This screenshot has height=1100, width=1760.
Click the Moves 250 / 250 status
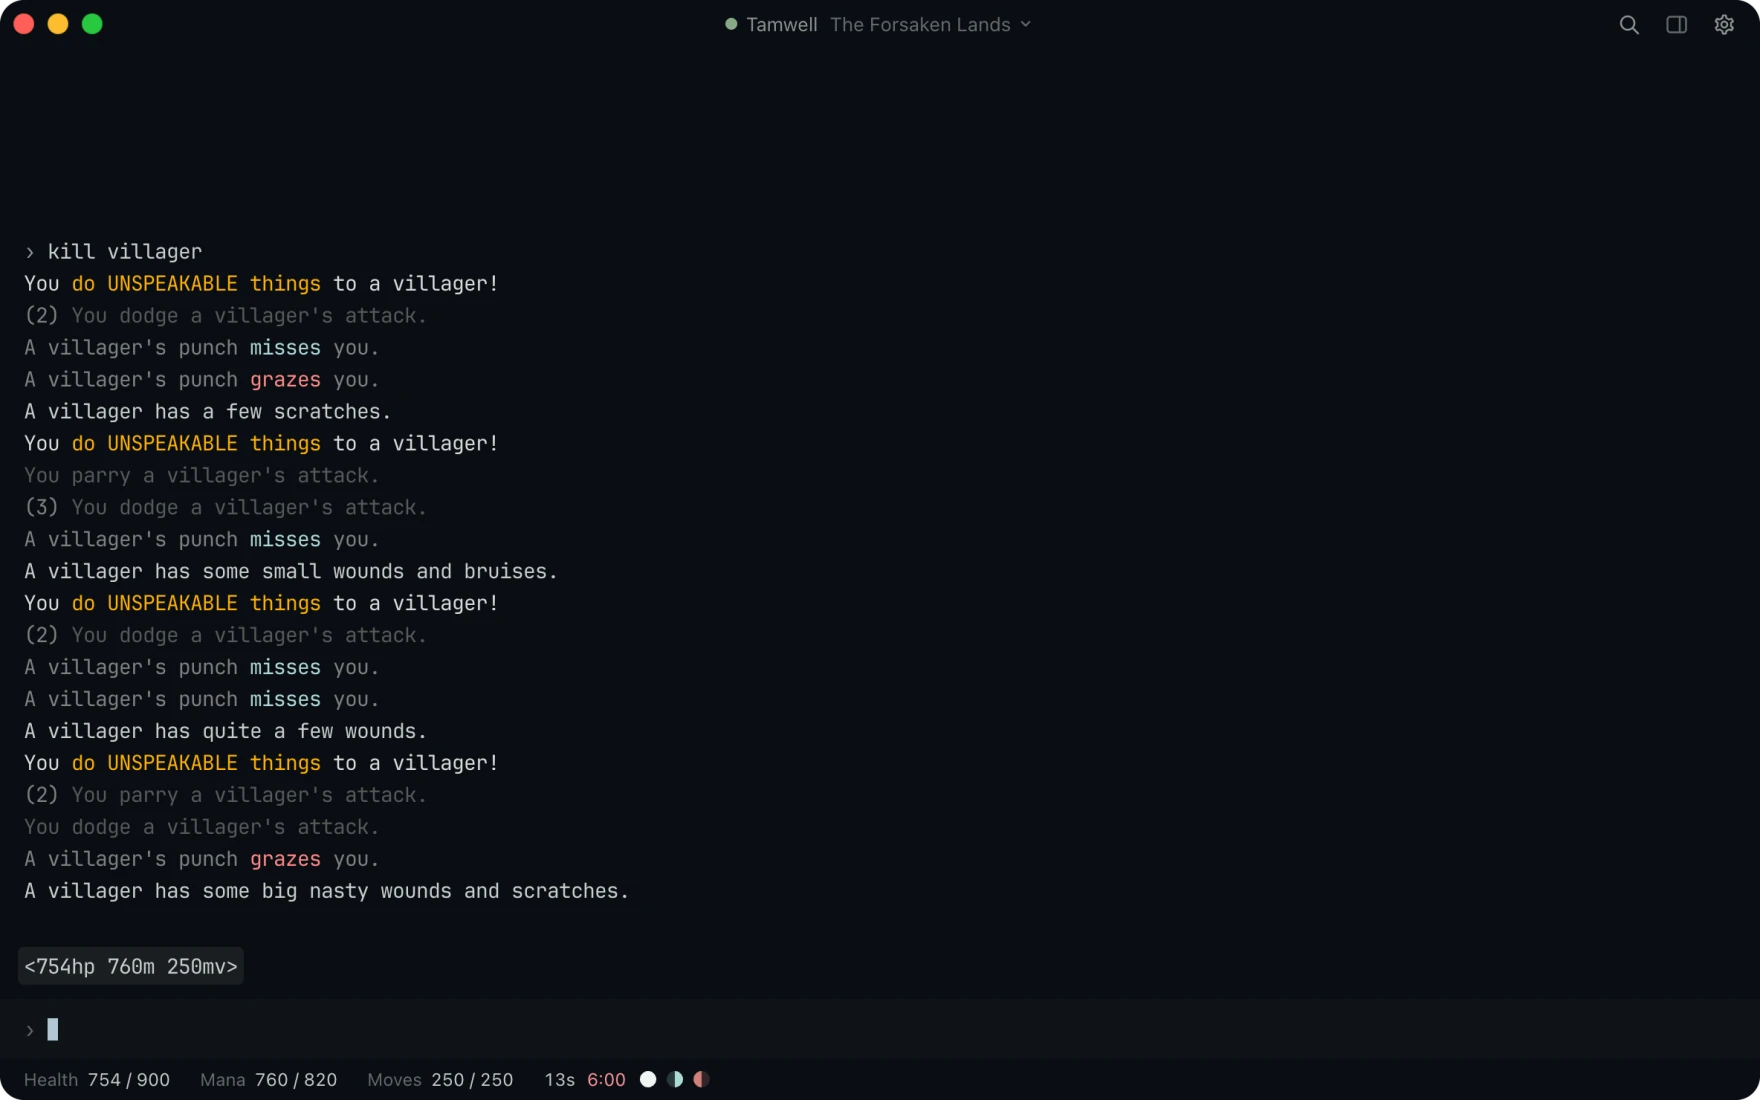pyautogui.click(x=440, y=1080)
